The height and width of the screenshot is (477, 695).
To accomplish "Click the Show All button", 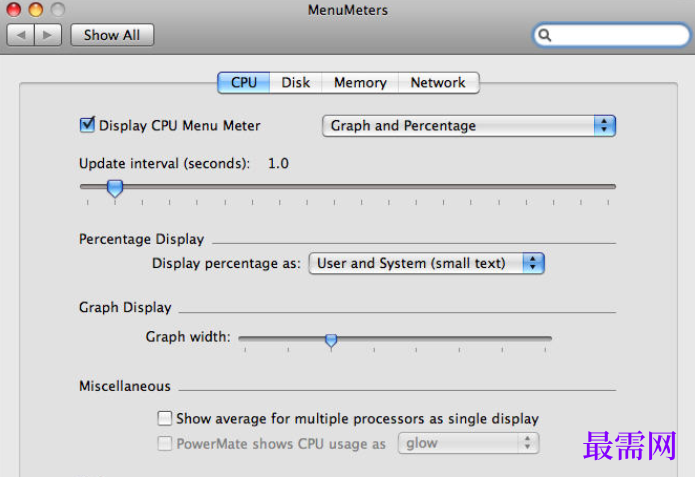I will pos(112,35).
